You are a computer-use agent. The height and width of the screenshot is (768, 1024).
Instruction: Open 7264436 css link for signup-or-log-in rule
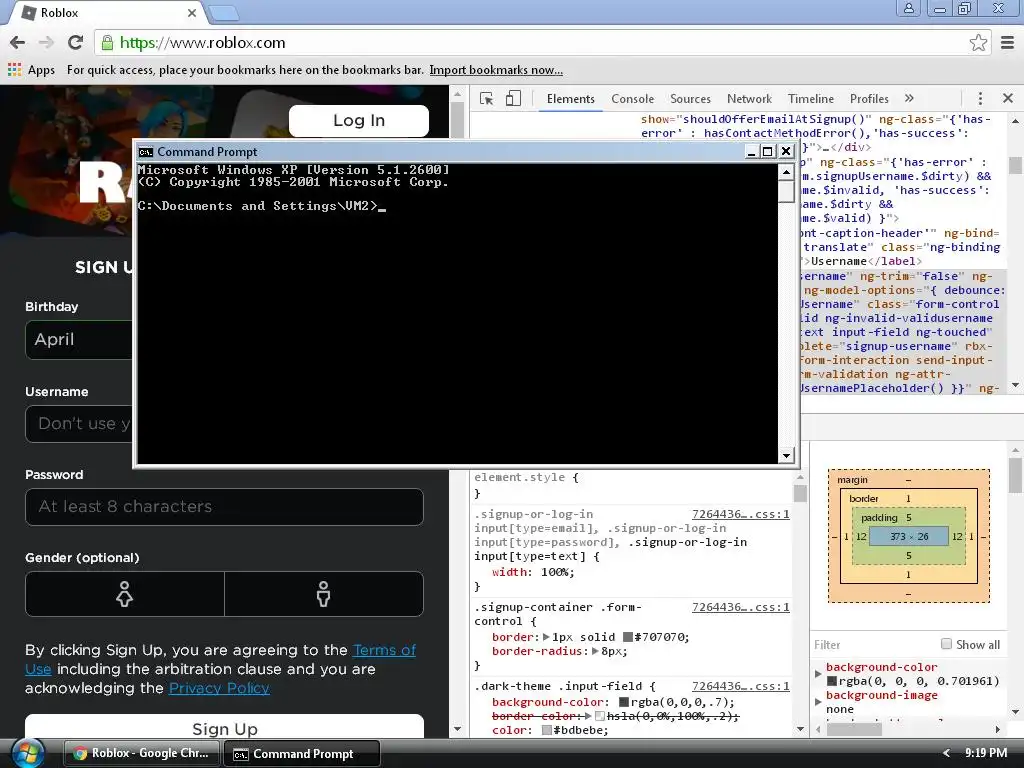[x=741, y=514]
